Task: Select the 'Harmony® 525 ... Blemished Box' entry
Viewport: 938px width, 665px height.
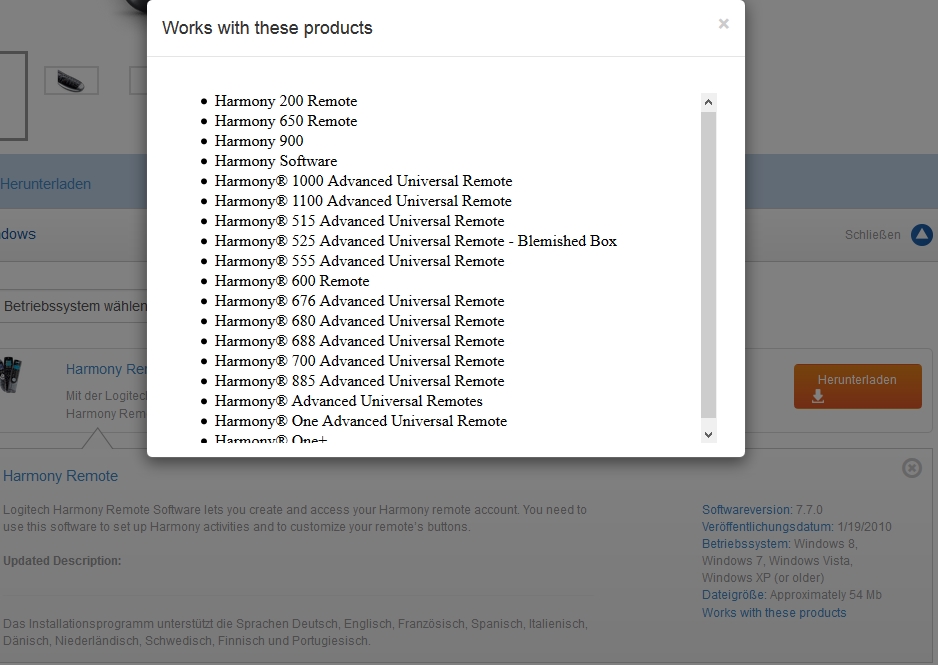Action: tap(416, 241)
